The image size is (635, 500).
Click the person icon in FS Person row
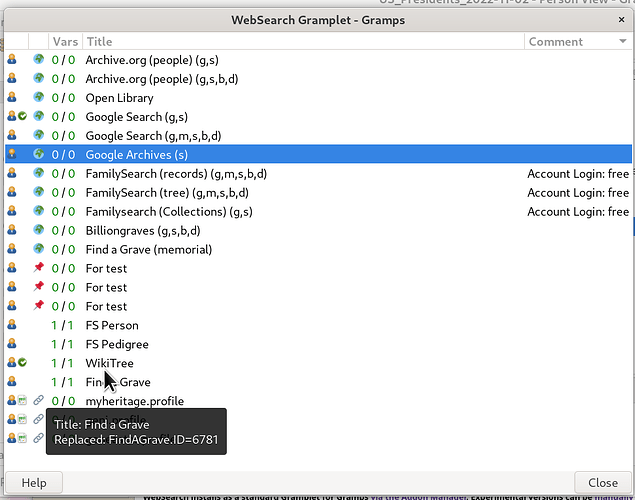[x=12, y=325]
